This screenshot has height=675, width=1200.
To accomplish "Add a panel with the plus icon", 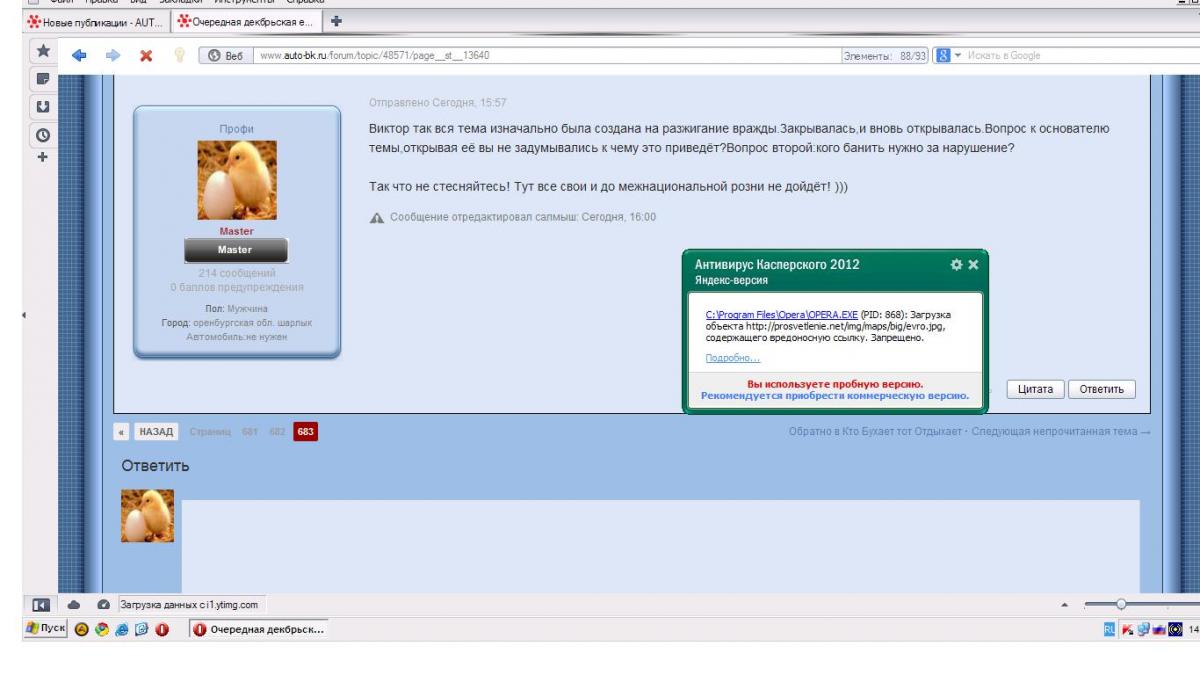I will pos(43,157).
